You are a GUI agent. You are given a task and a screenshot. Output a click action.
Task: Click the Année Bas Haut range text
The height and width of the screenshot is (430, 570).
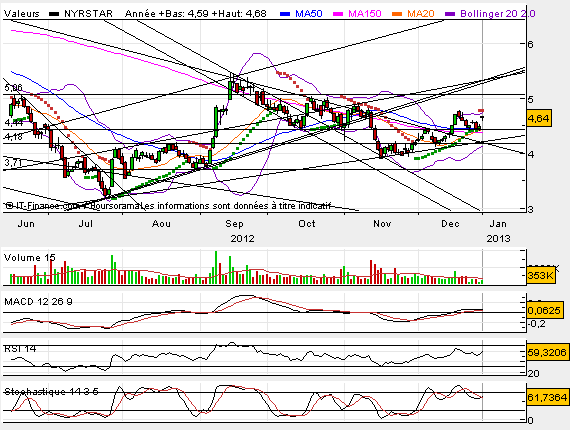196,14
